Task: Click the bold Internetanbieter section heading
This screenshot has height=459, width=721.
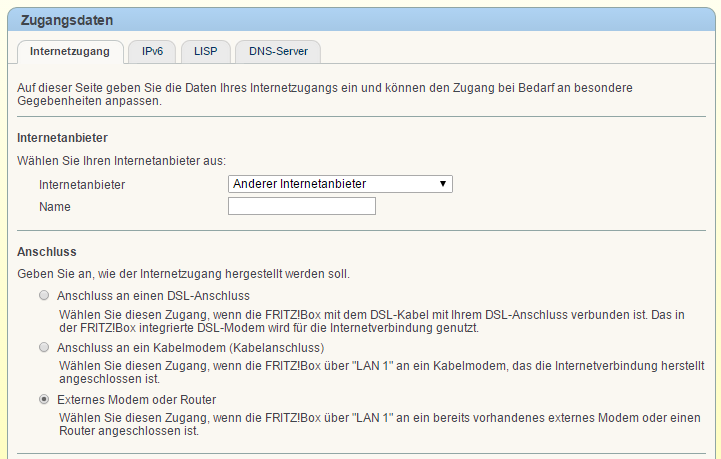Action: click(62, 137)
